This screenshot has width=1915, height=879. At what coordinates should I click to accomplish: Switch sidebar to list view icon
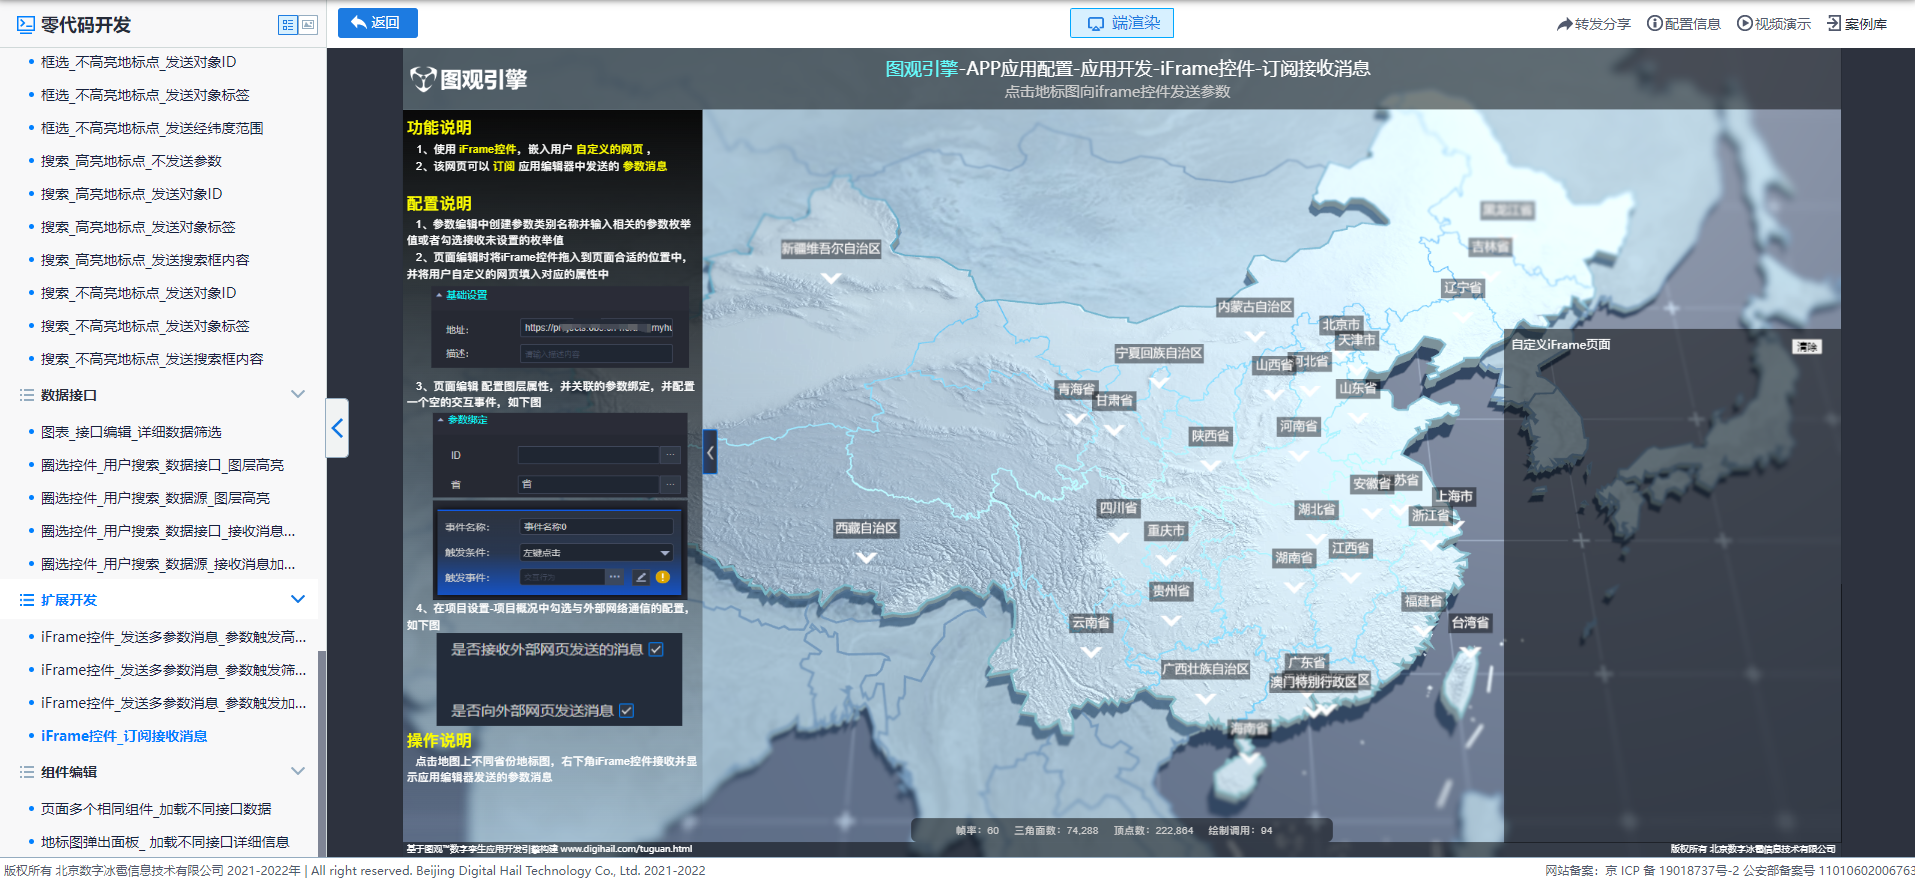[288, 25]
